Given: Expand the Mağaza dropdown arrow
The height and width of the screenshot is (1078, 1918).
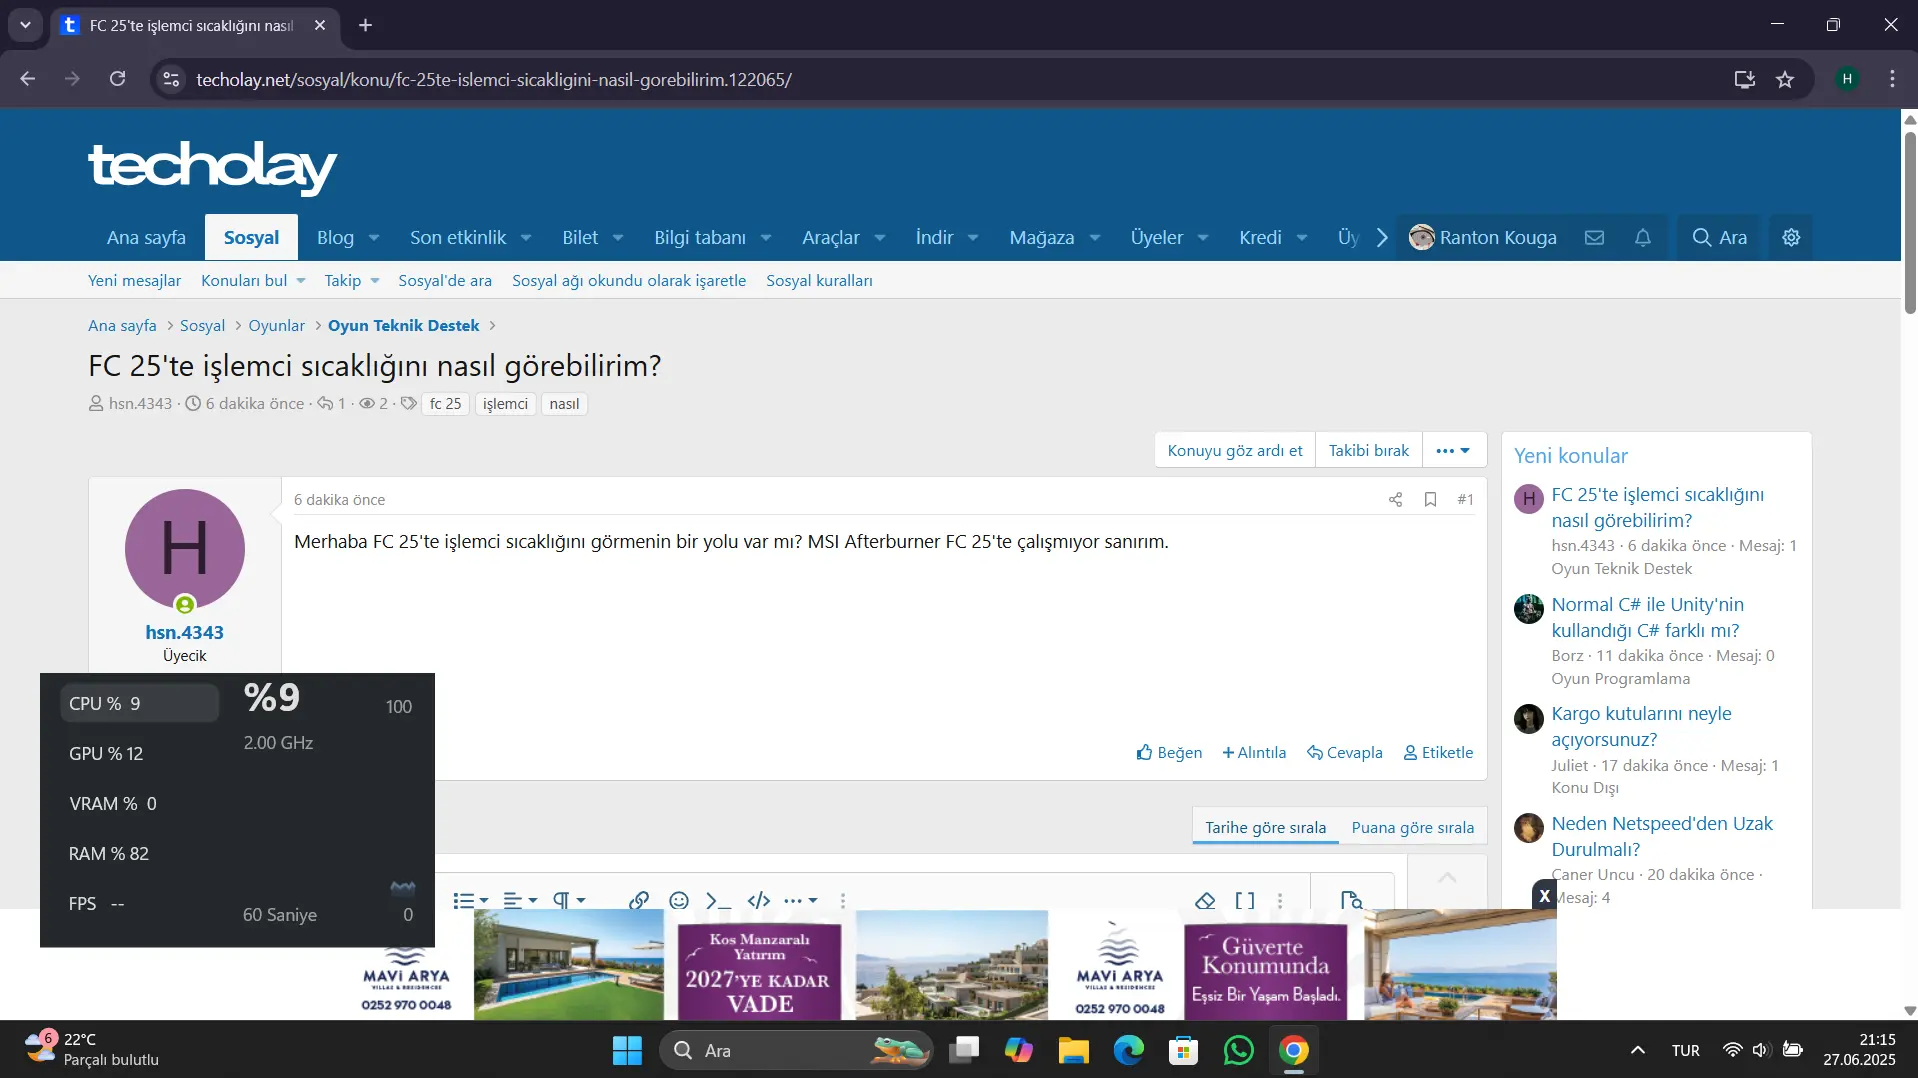Looking at the screenshot, I should point(1095,238).
